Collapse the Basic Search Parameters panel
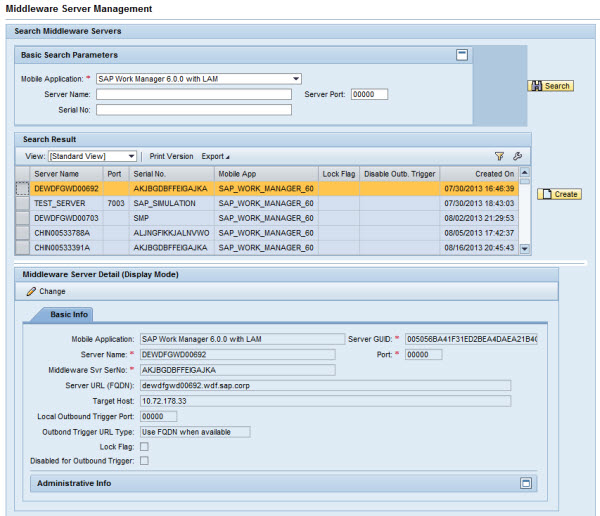Viewport: 600px width, 516px height. (x=462, y=55)
